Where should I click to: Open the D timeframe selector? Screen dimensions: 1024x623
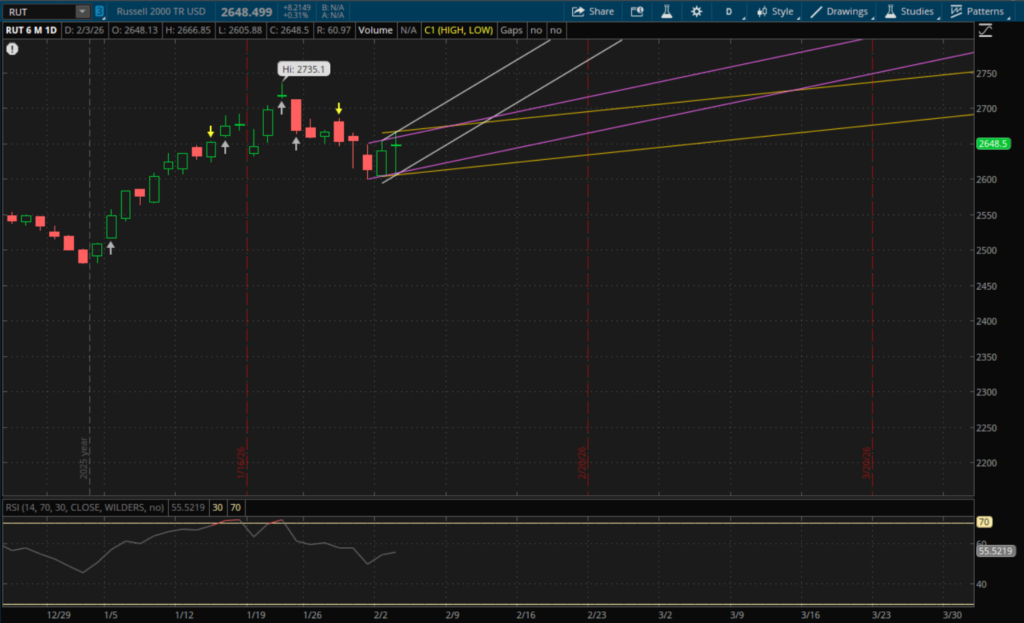(728, 11)
